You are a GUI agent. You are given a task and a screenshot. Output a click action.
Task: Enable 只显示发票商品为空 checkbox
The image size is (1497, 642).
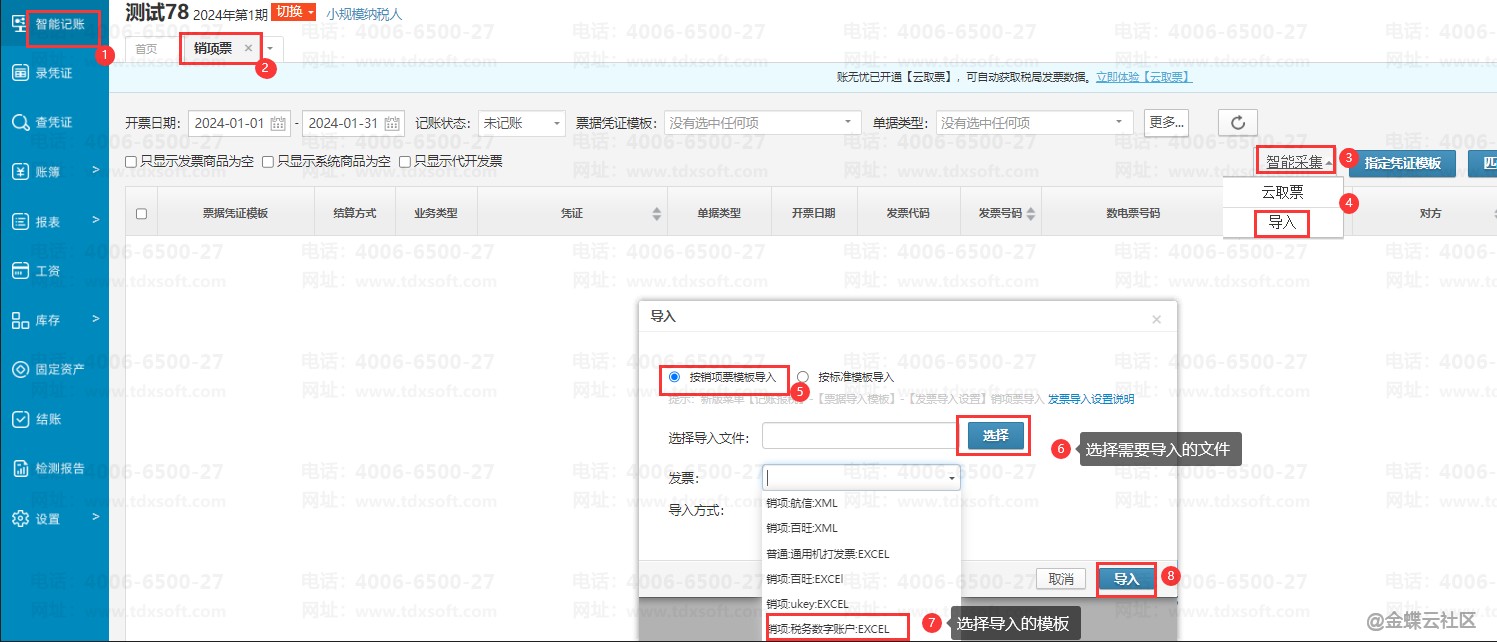coord(131,161)
